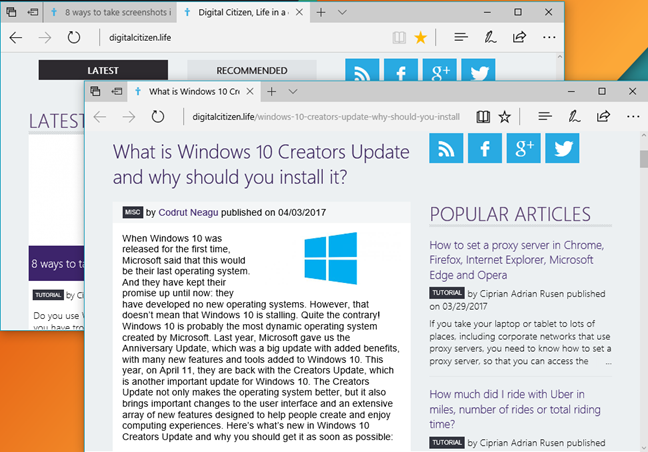The image size is (648, 452).
Task: Click the article URL address bar in front window
Action: point(326,117)
